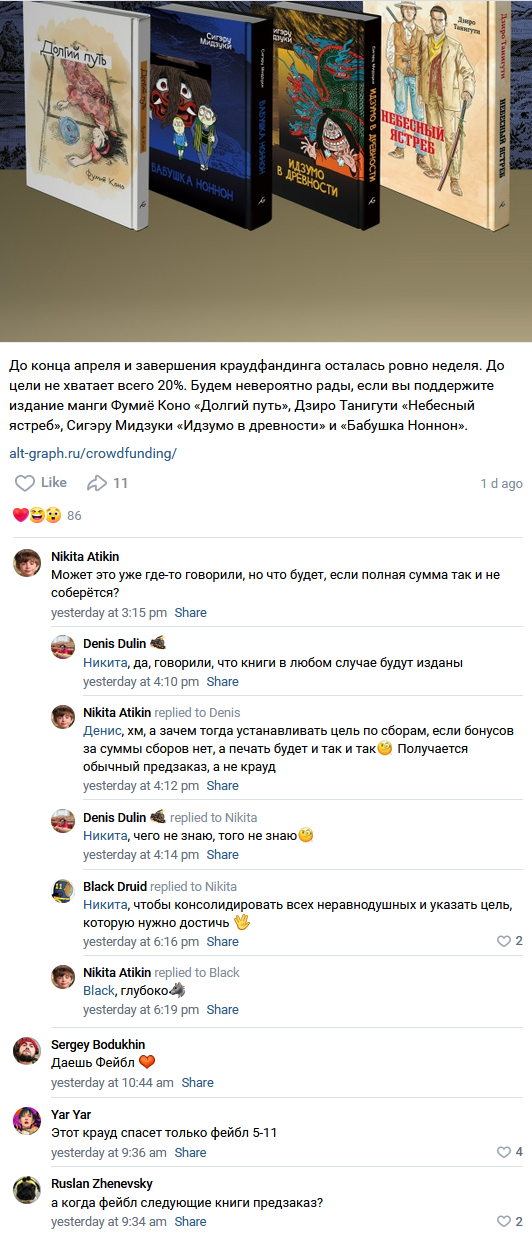Share the post using the arrow icon
The height and width of the screenshot is (1236, 532).
click(108, 483)
